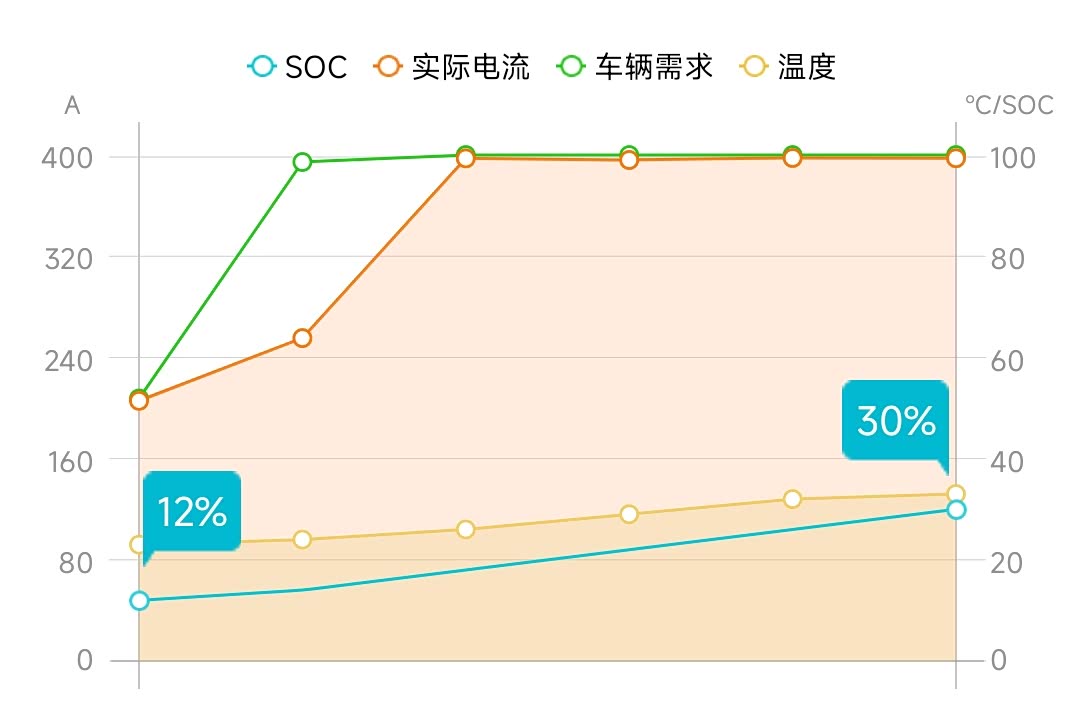Click second 实际电流 point near 255A

pyautogui.click(x=302, y=338)
